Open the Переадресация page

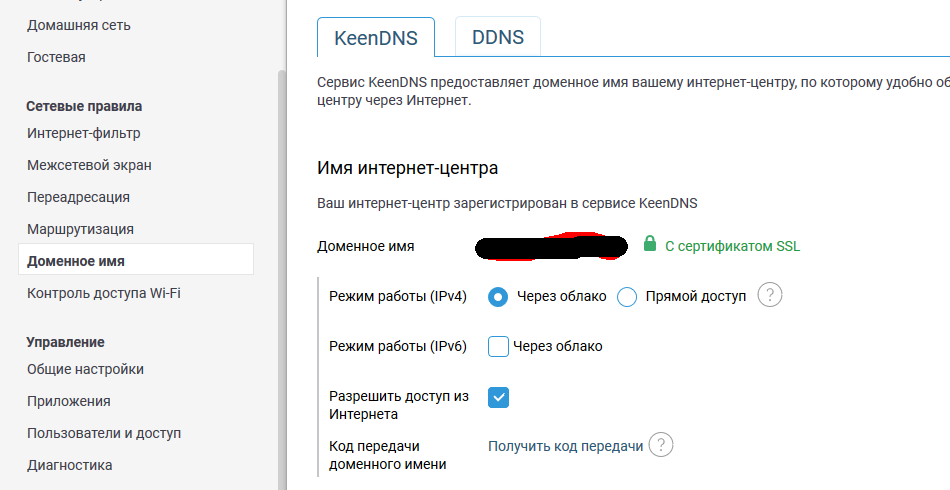78,197
